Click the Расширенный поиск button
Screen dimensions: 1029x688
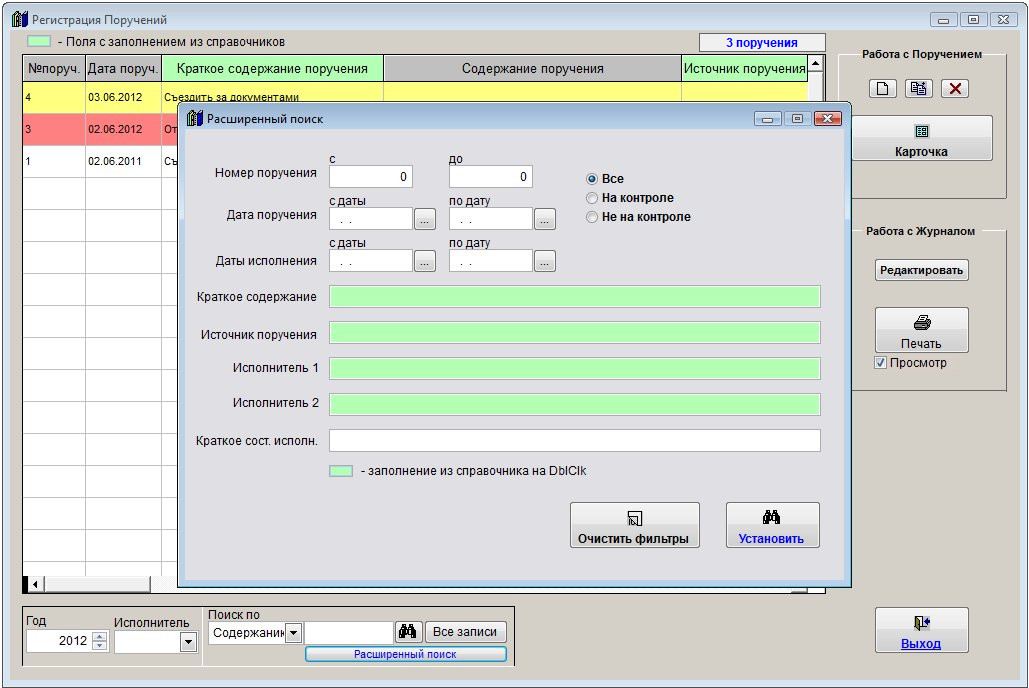tap(405, 654)
